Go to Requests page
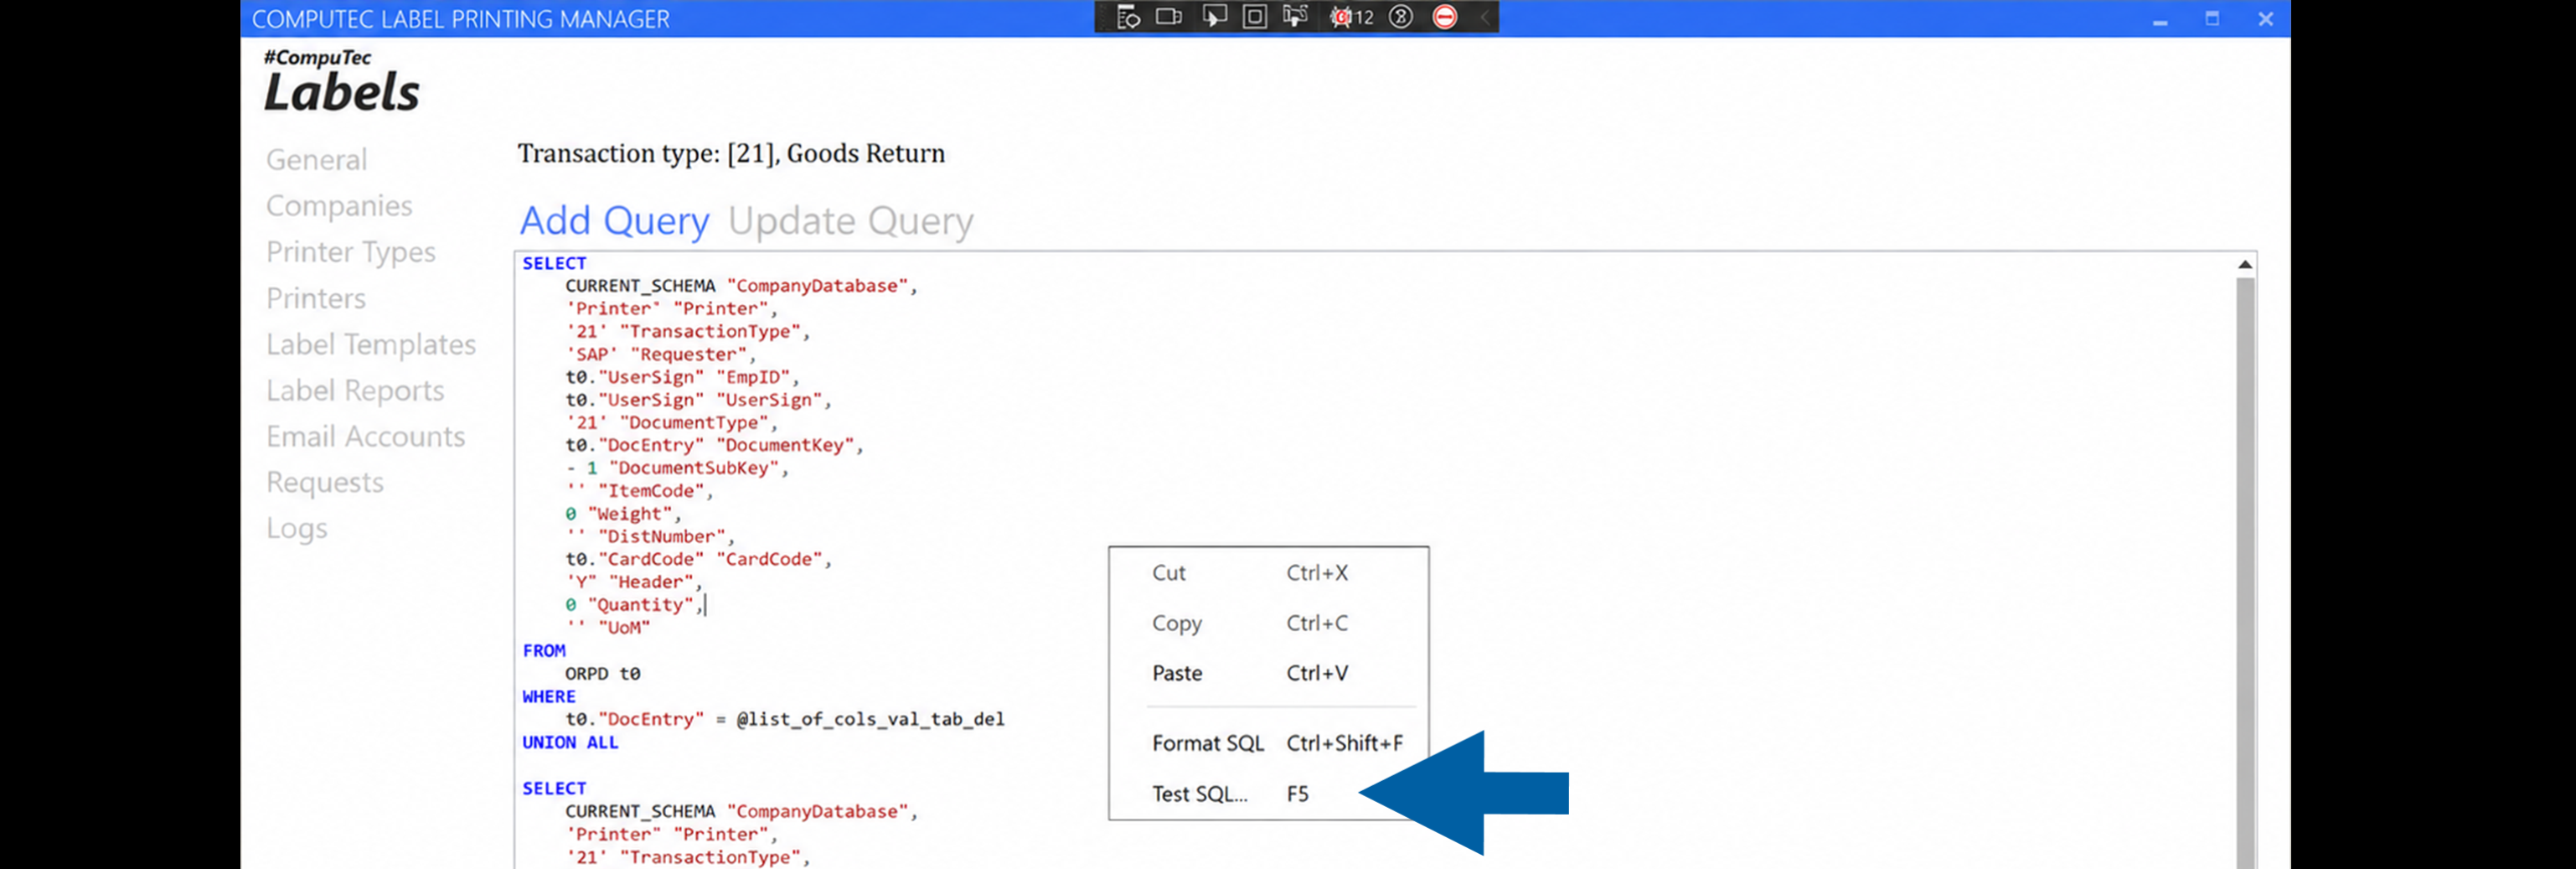Viewport: 2576px width, 869px height. pyautogui.click(x=325, y=483)
